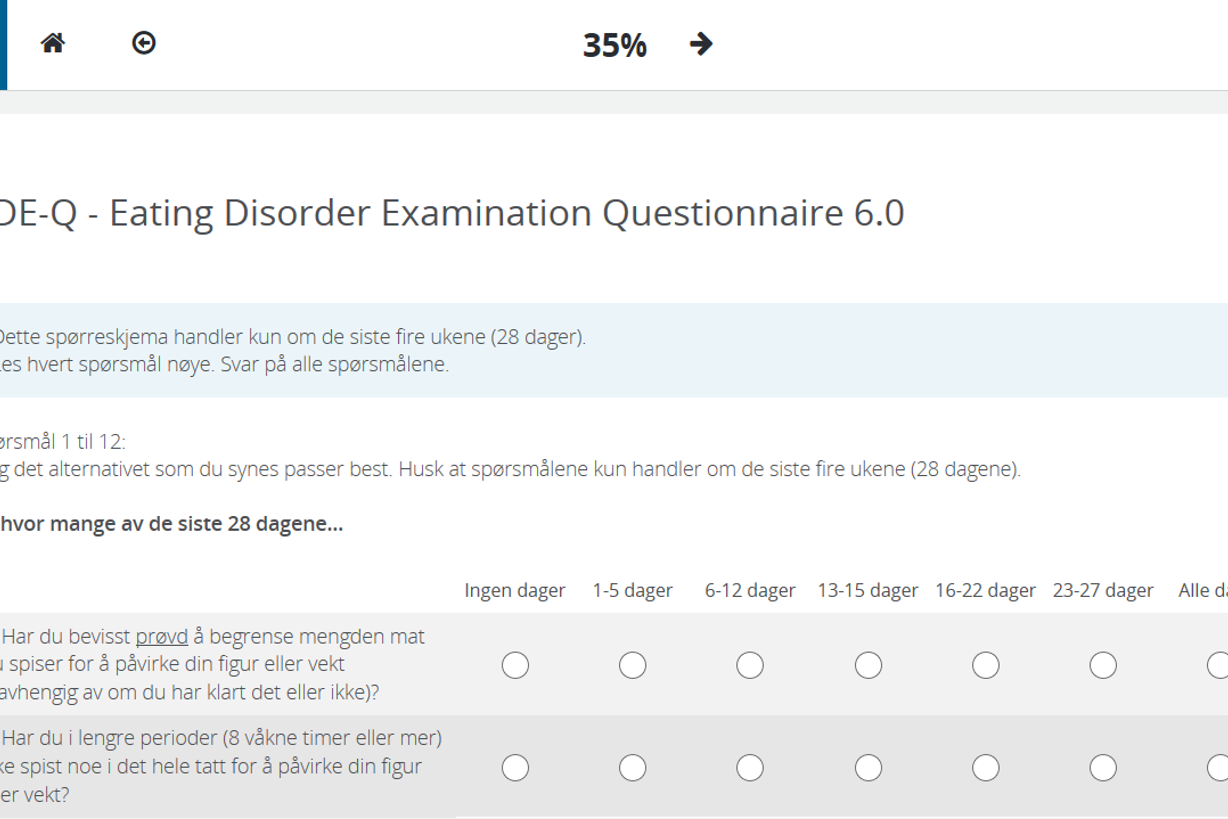Select the 'Alle dager' option for limiting food
The height and width of the screenshot is (819, 1228).
[x=1218, y=665]
